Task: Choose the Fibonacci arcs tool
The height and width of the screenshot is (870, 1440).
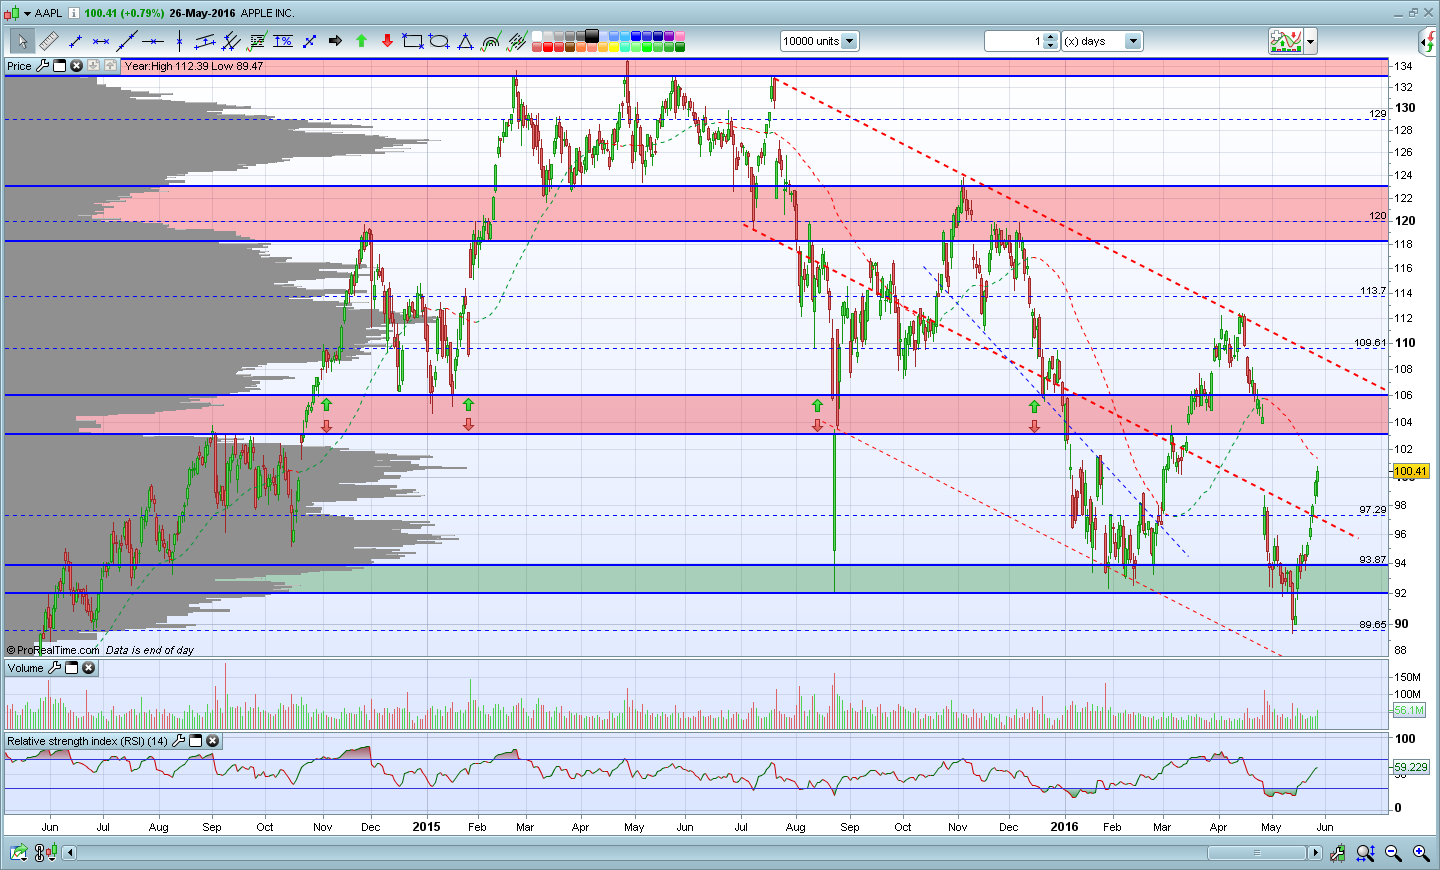Action: (x=491, y=41)
